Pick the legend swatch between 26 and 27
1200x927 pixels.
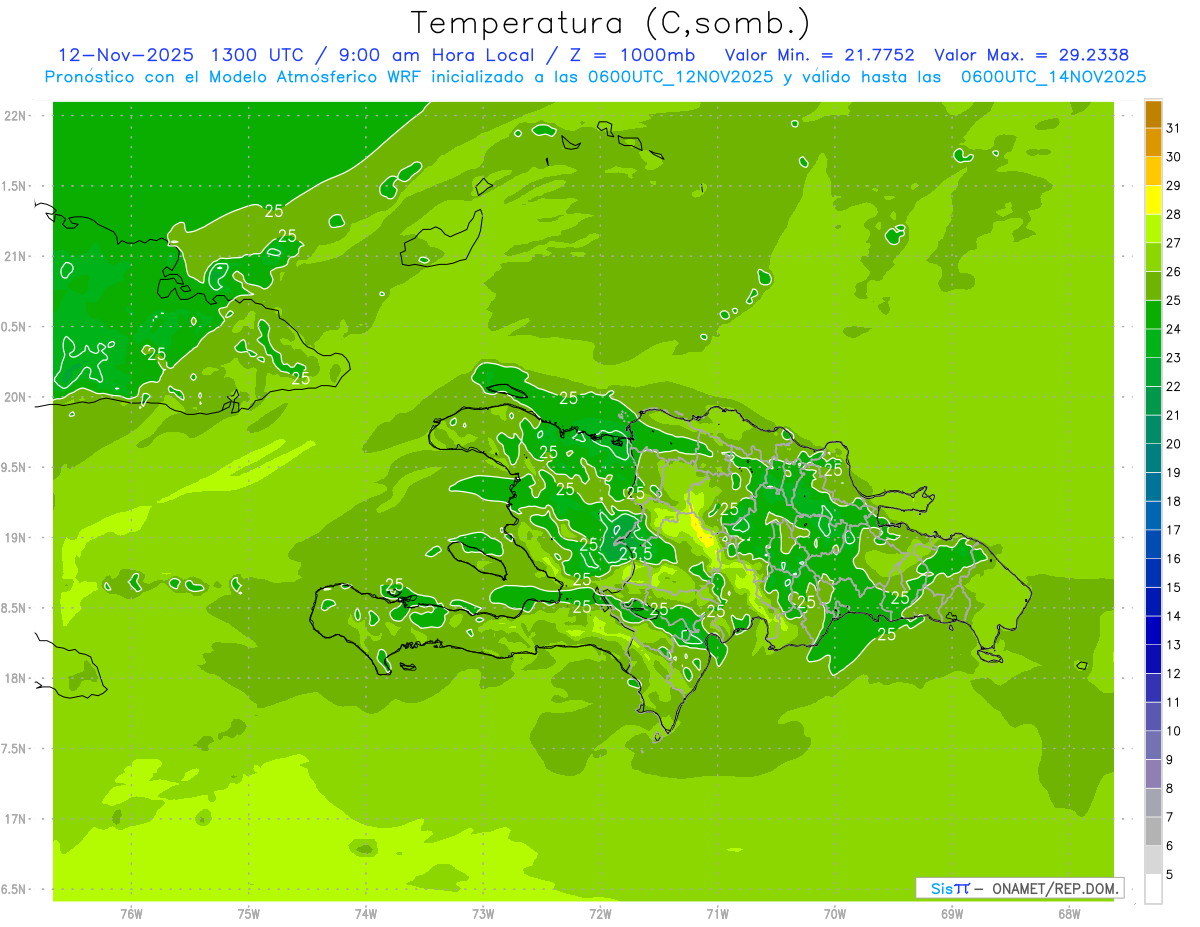click(1153, 257)
